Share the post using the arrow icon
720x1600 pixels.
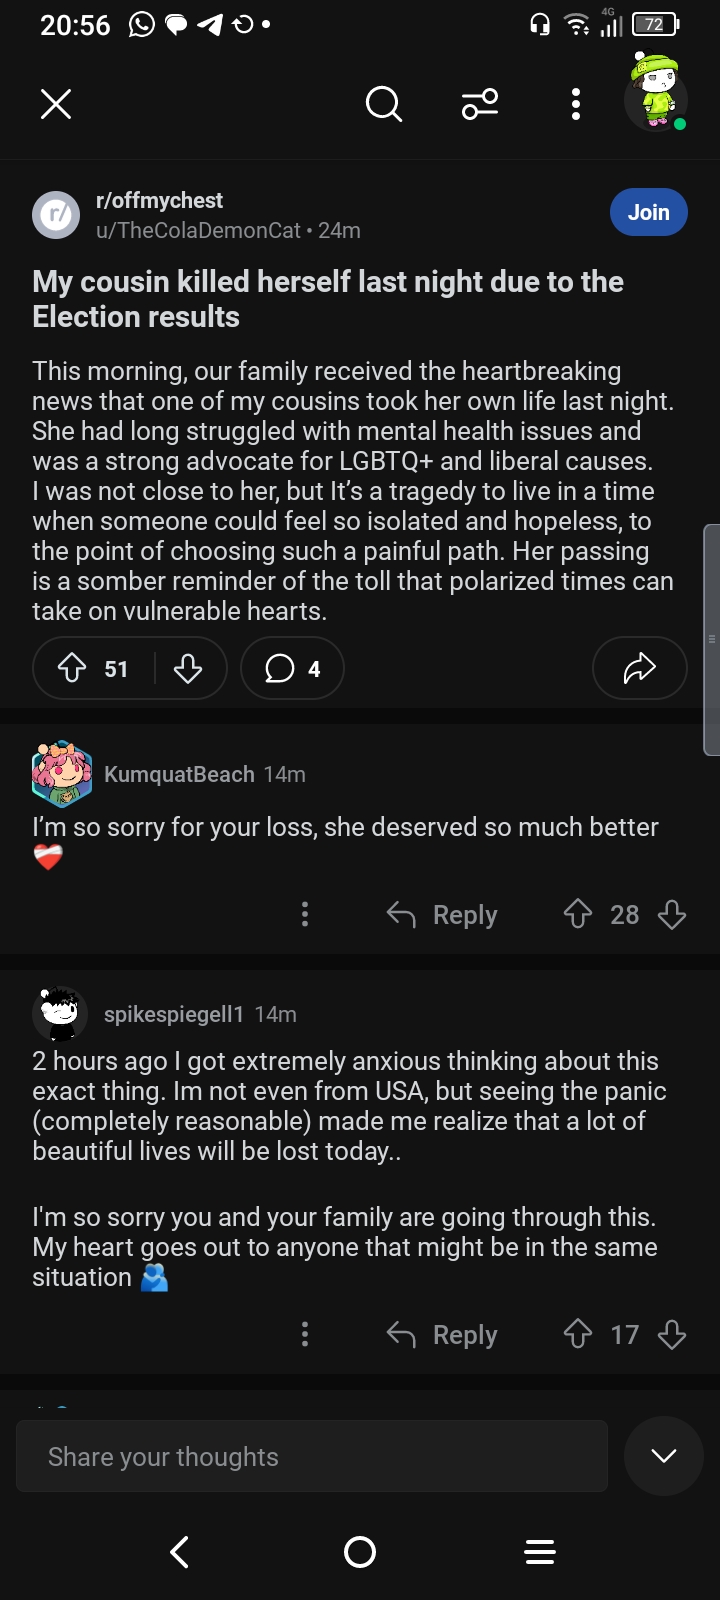tap(639, 668)
